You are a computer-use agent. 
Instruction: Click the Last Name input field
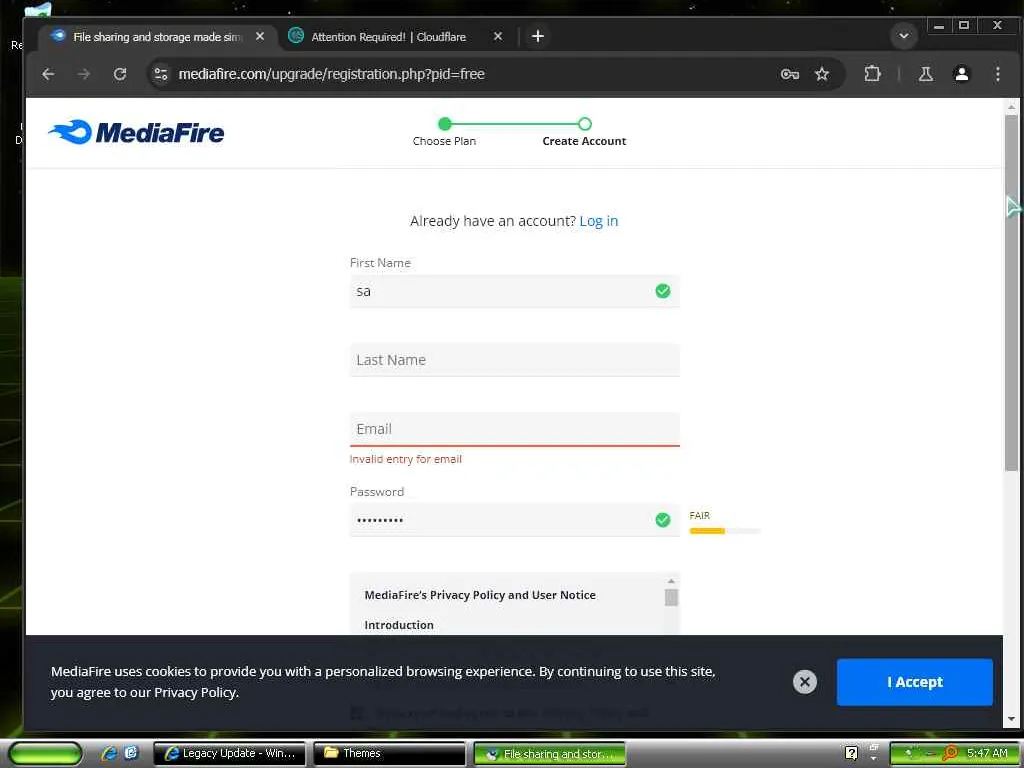point(515,360)
